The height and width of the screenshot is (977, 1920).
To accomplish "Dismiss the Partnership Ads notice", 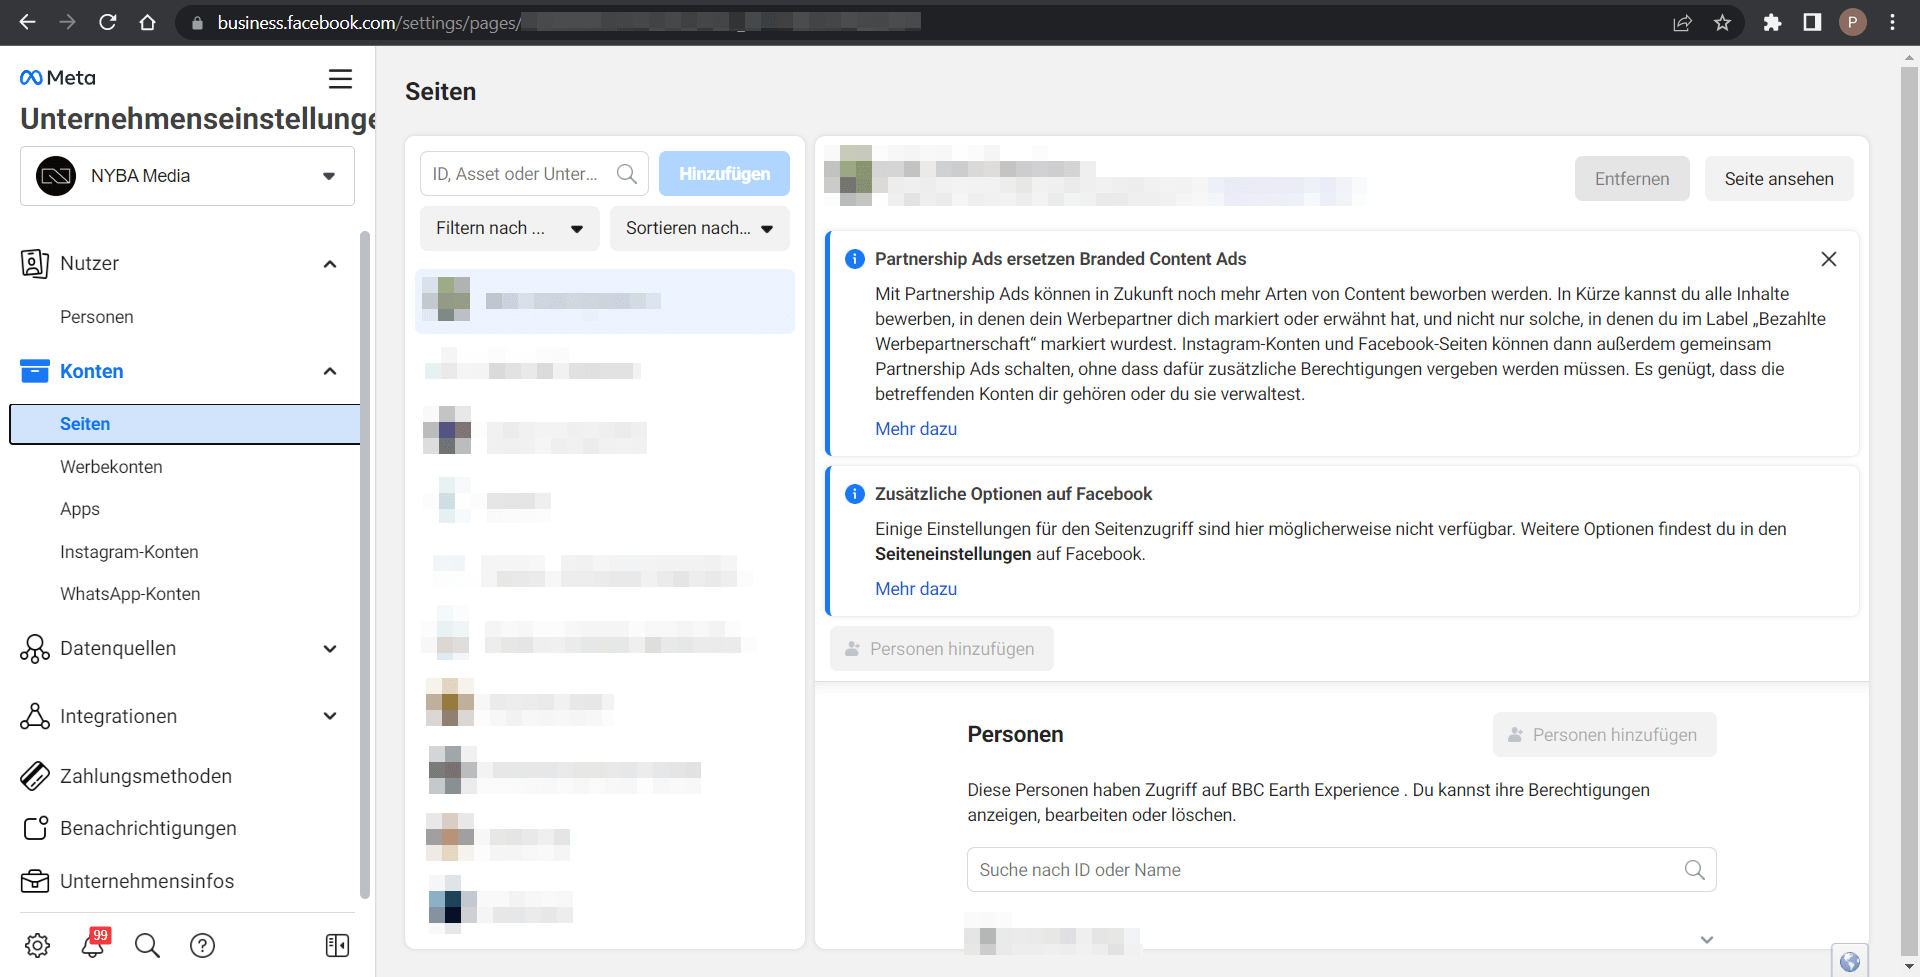I will pyautogui.click(x=1829, y=259).
